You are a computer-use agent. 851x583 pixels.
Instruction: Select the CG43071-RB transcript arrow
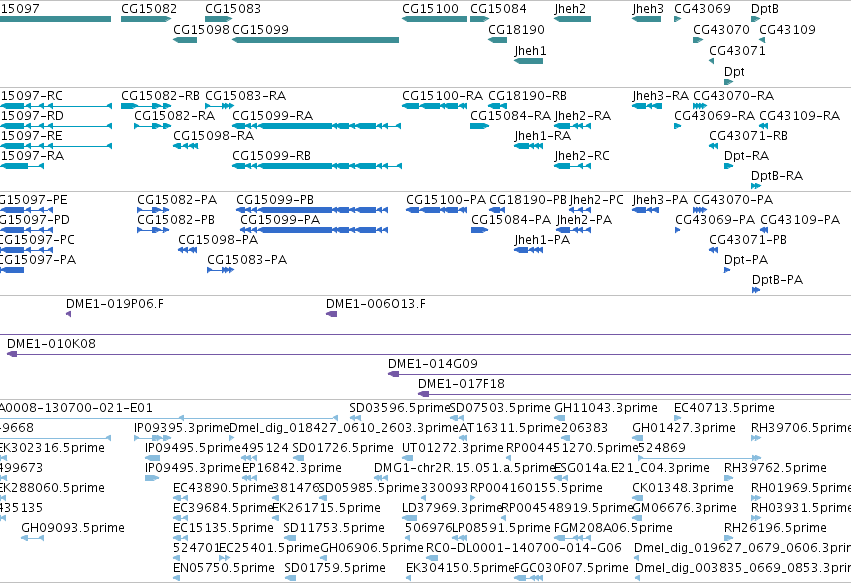click(713, 146)
